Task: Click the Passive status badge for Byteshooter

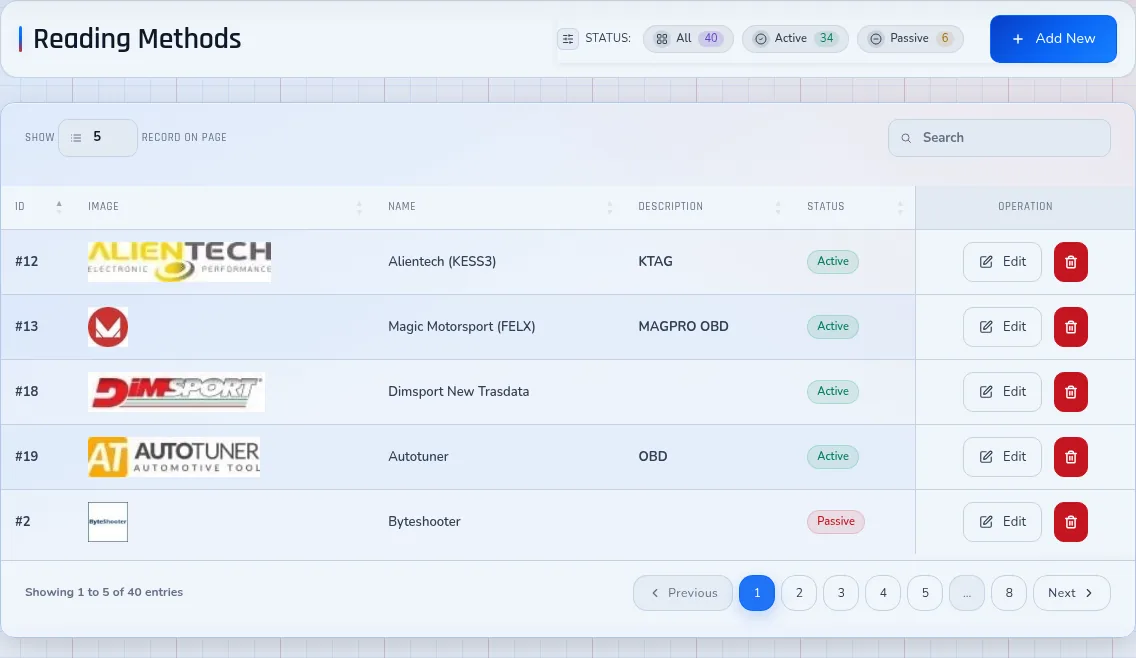Action: tap(836, 522)
